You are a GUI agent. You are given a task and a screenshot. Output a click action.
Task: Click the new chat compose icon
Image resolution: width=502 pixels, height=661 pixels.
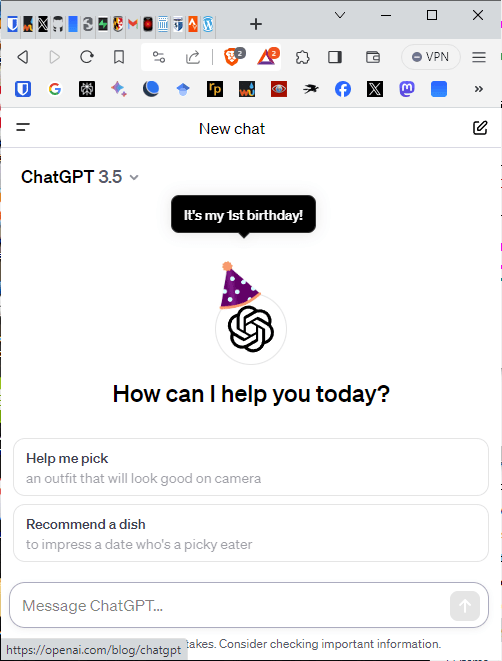[x=480, y=128]
